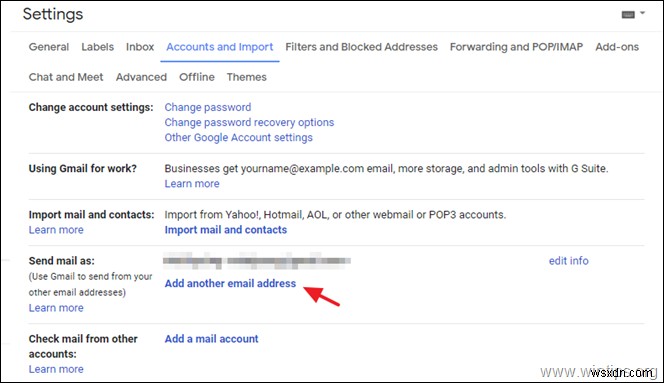Click Add a mail account link

(x=211, y=339)
